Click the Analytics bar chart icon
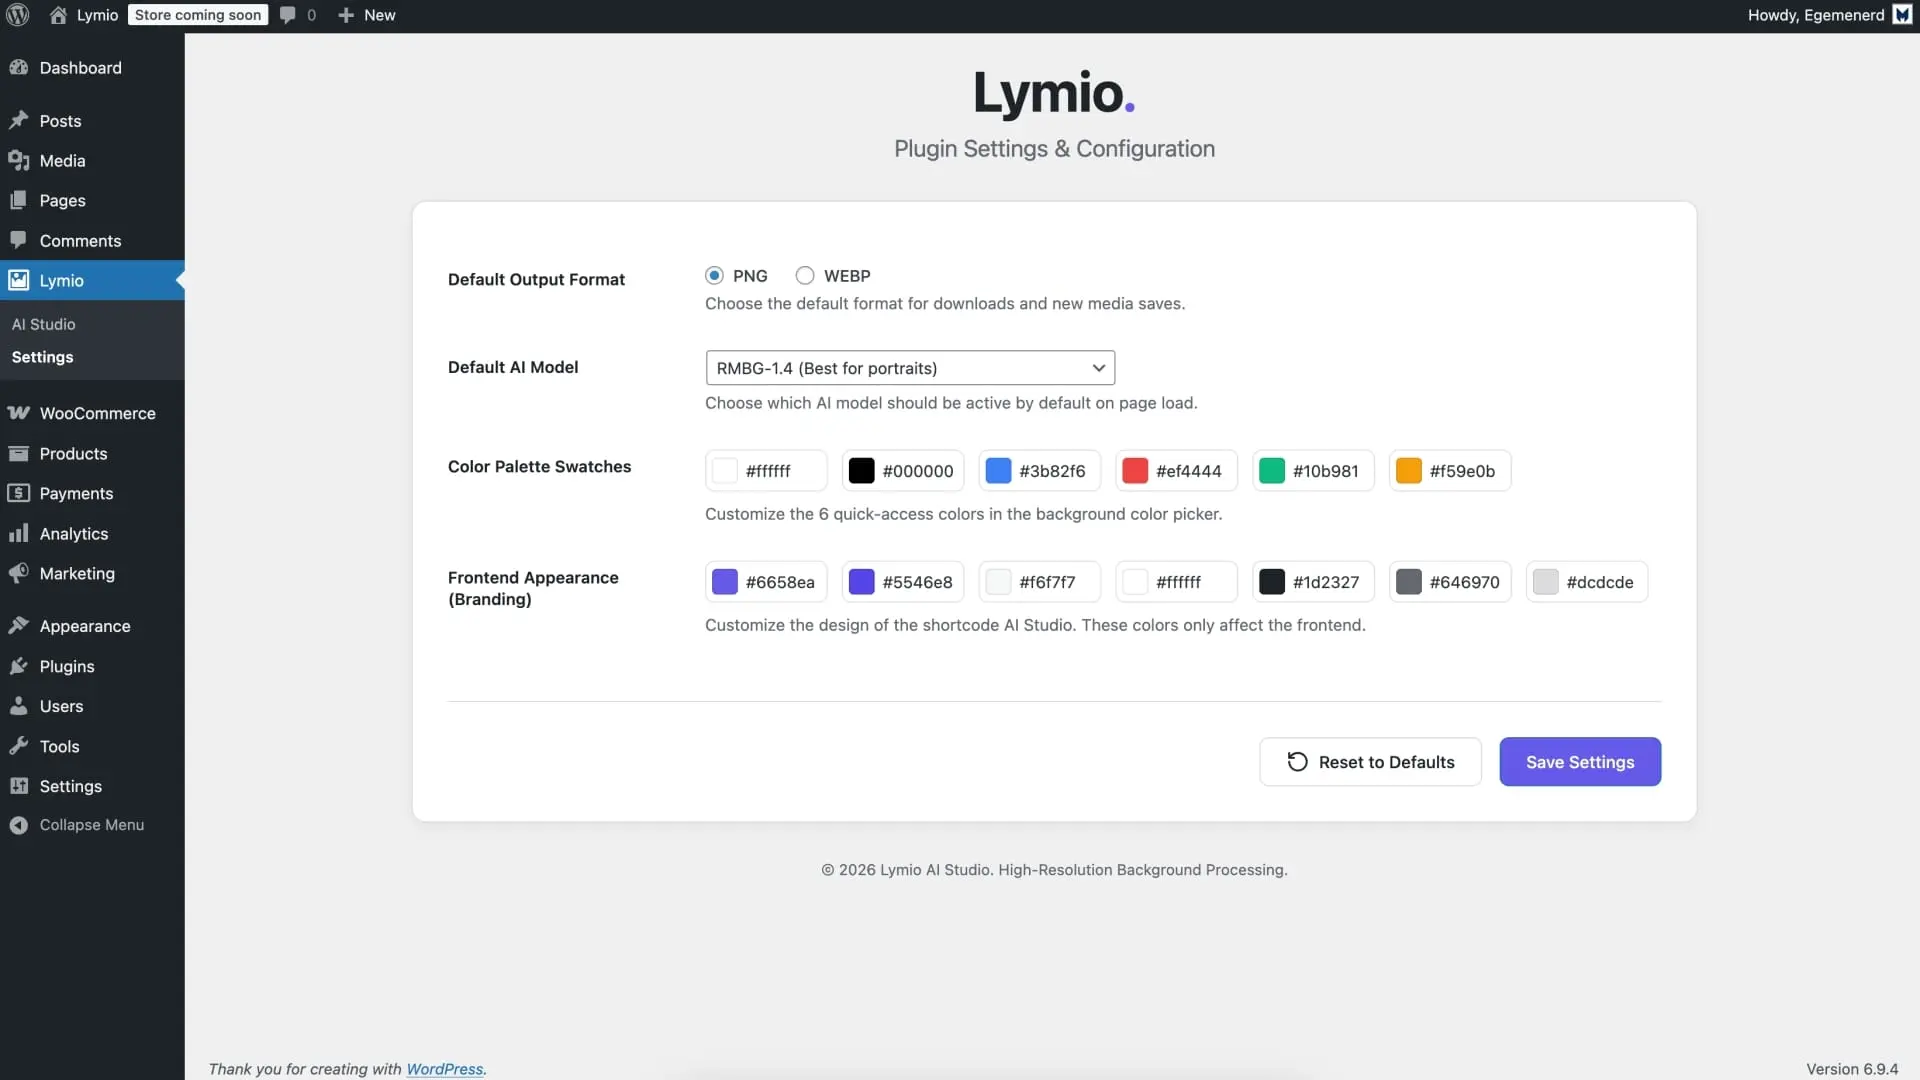The height and width of the screenshot is (1080, 1920). coord(18,533)
